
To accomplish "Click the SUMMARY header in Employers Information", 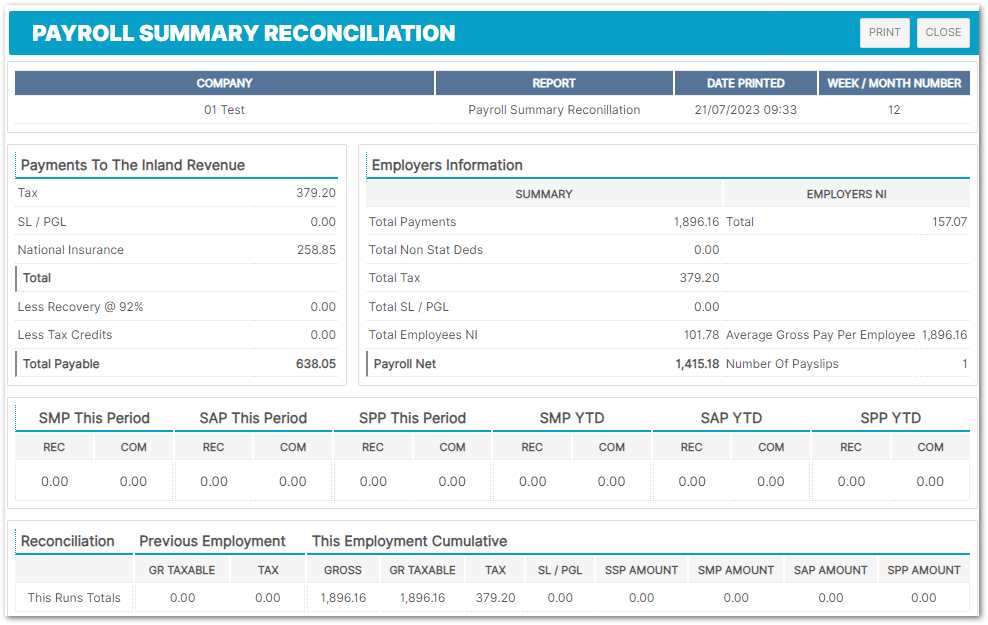I will tap(544, 194).
